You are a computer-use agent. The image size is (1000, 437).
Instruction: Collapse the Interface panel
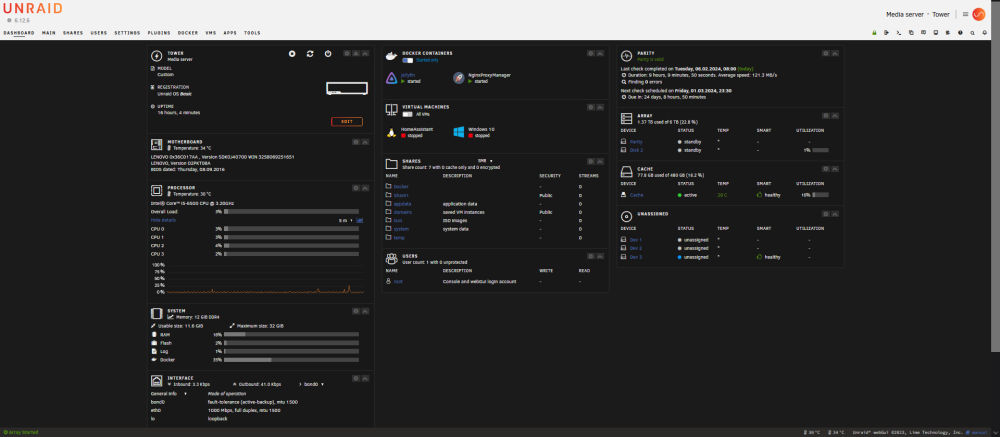365,378
